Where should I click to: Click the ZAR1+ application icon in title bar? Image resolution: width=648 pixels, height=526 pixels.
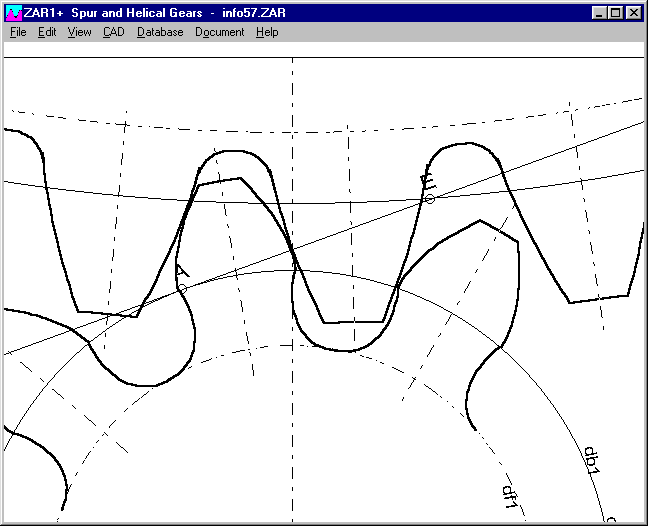14,13
